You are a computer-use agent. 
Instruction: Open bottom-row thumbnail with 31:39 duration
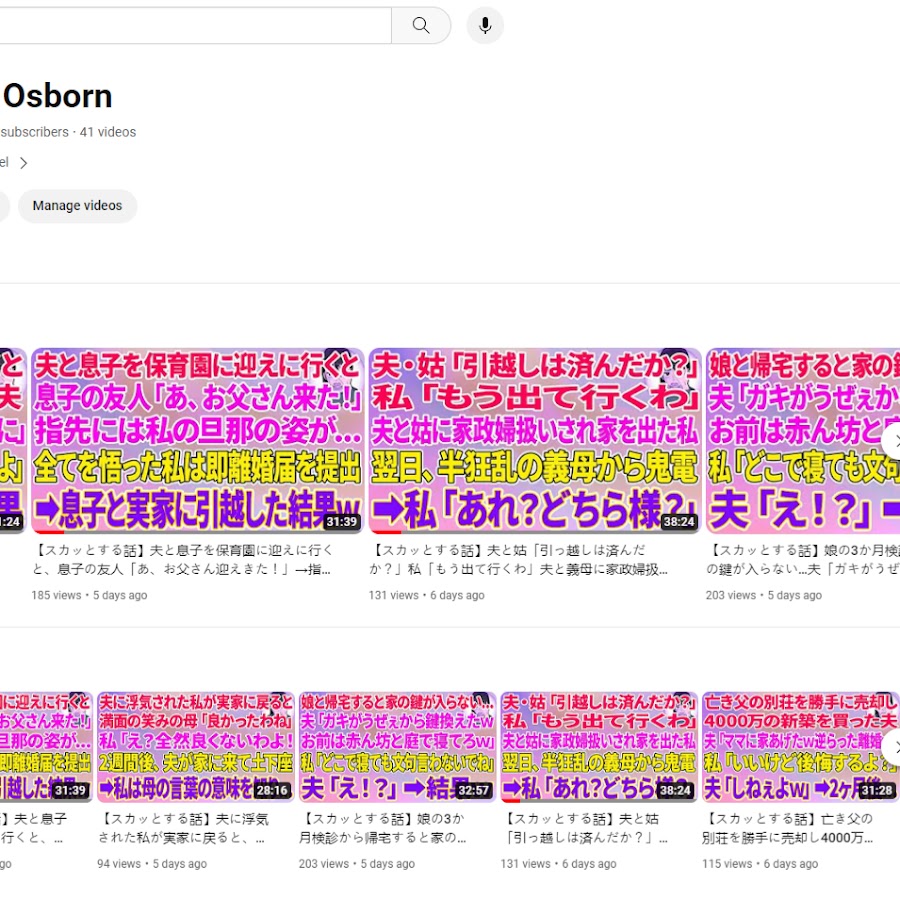46,747
